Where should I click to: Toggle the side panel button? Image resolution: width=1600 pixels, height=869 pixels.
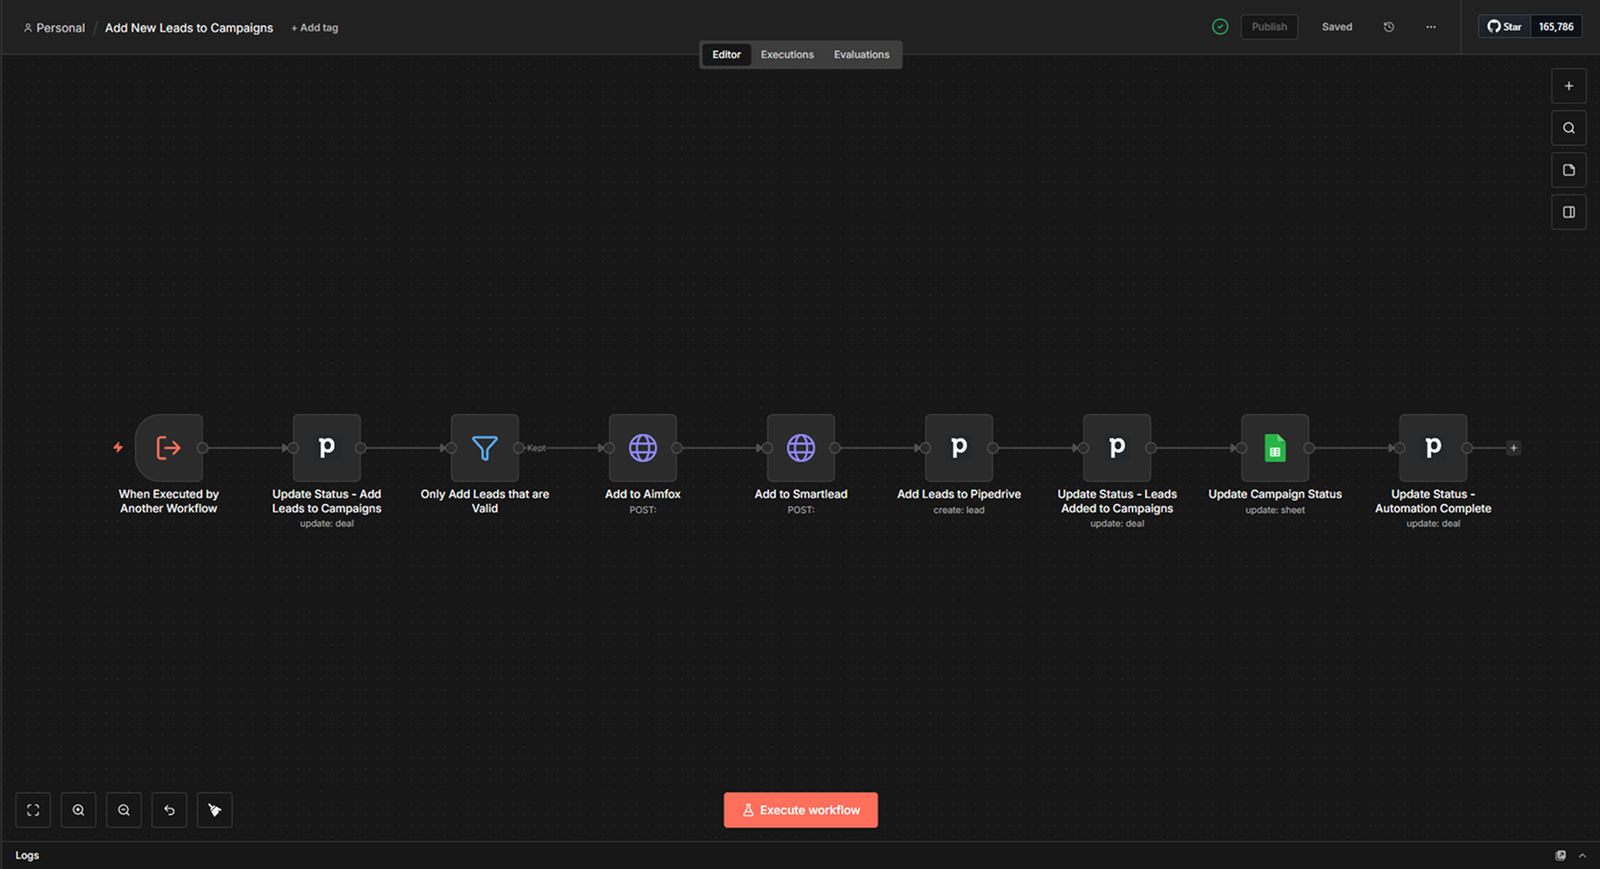[1568, 212]
